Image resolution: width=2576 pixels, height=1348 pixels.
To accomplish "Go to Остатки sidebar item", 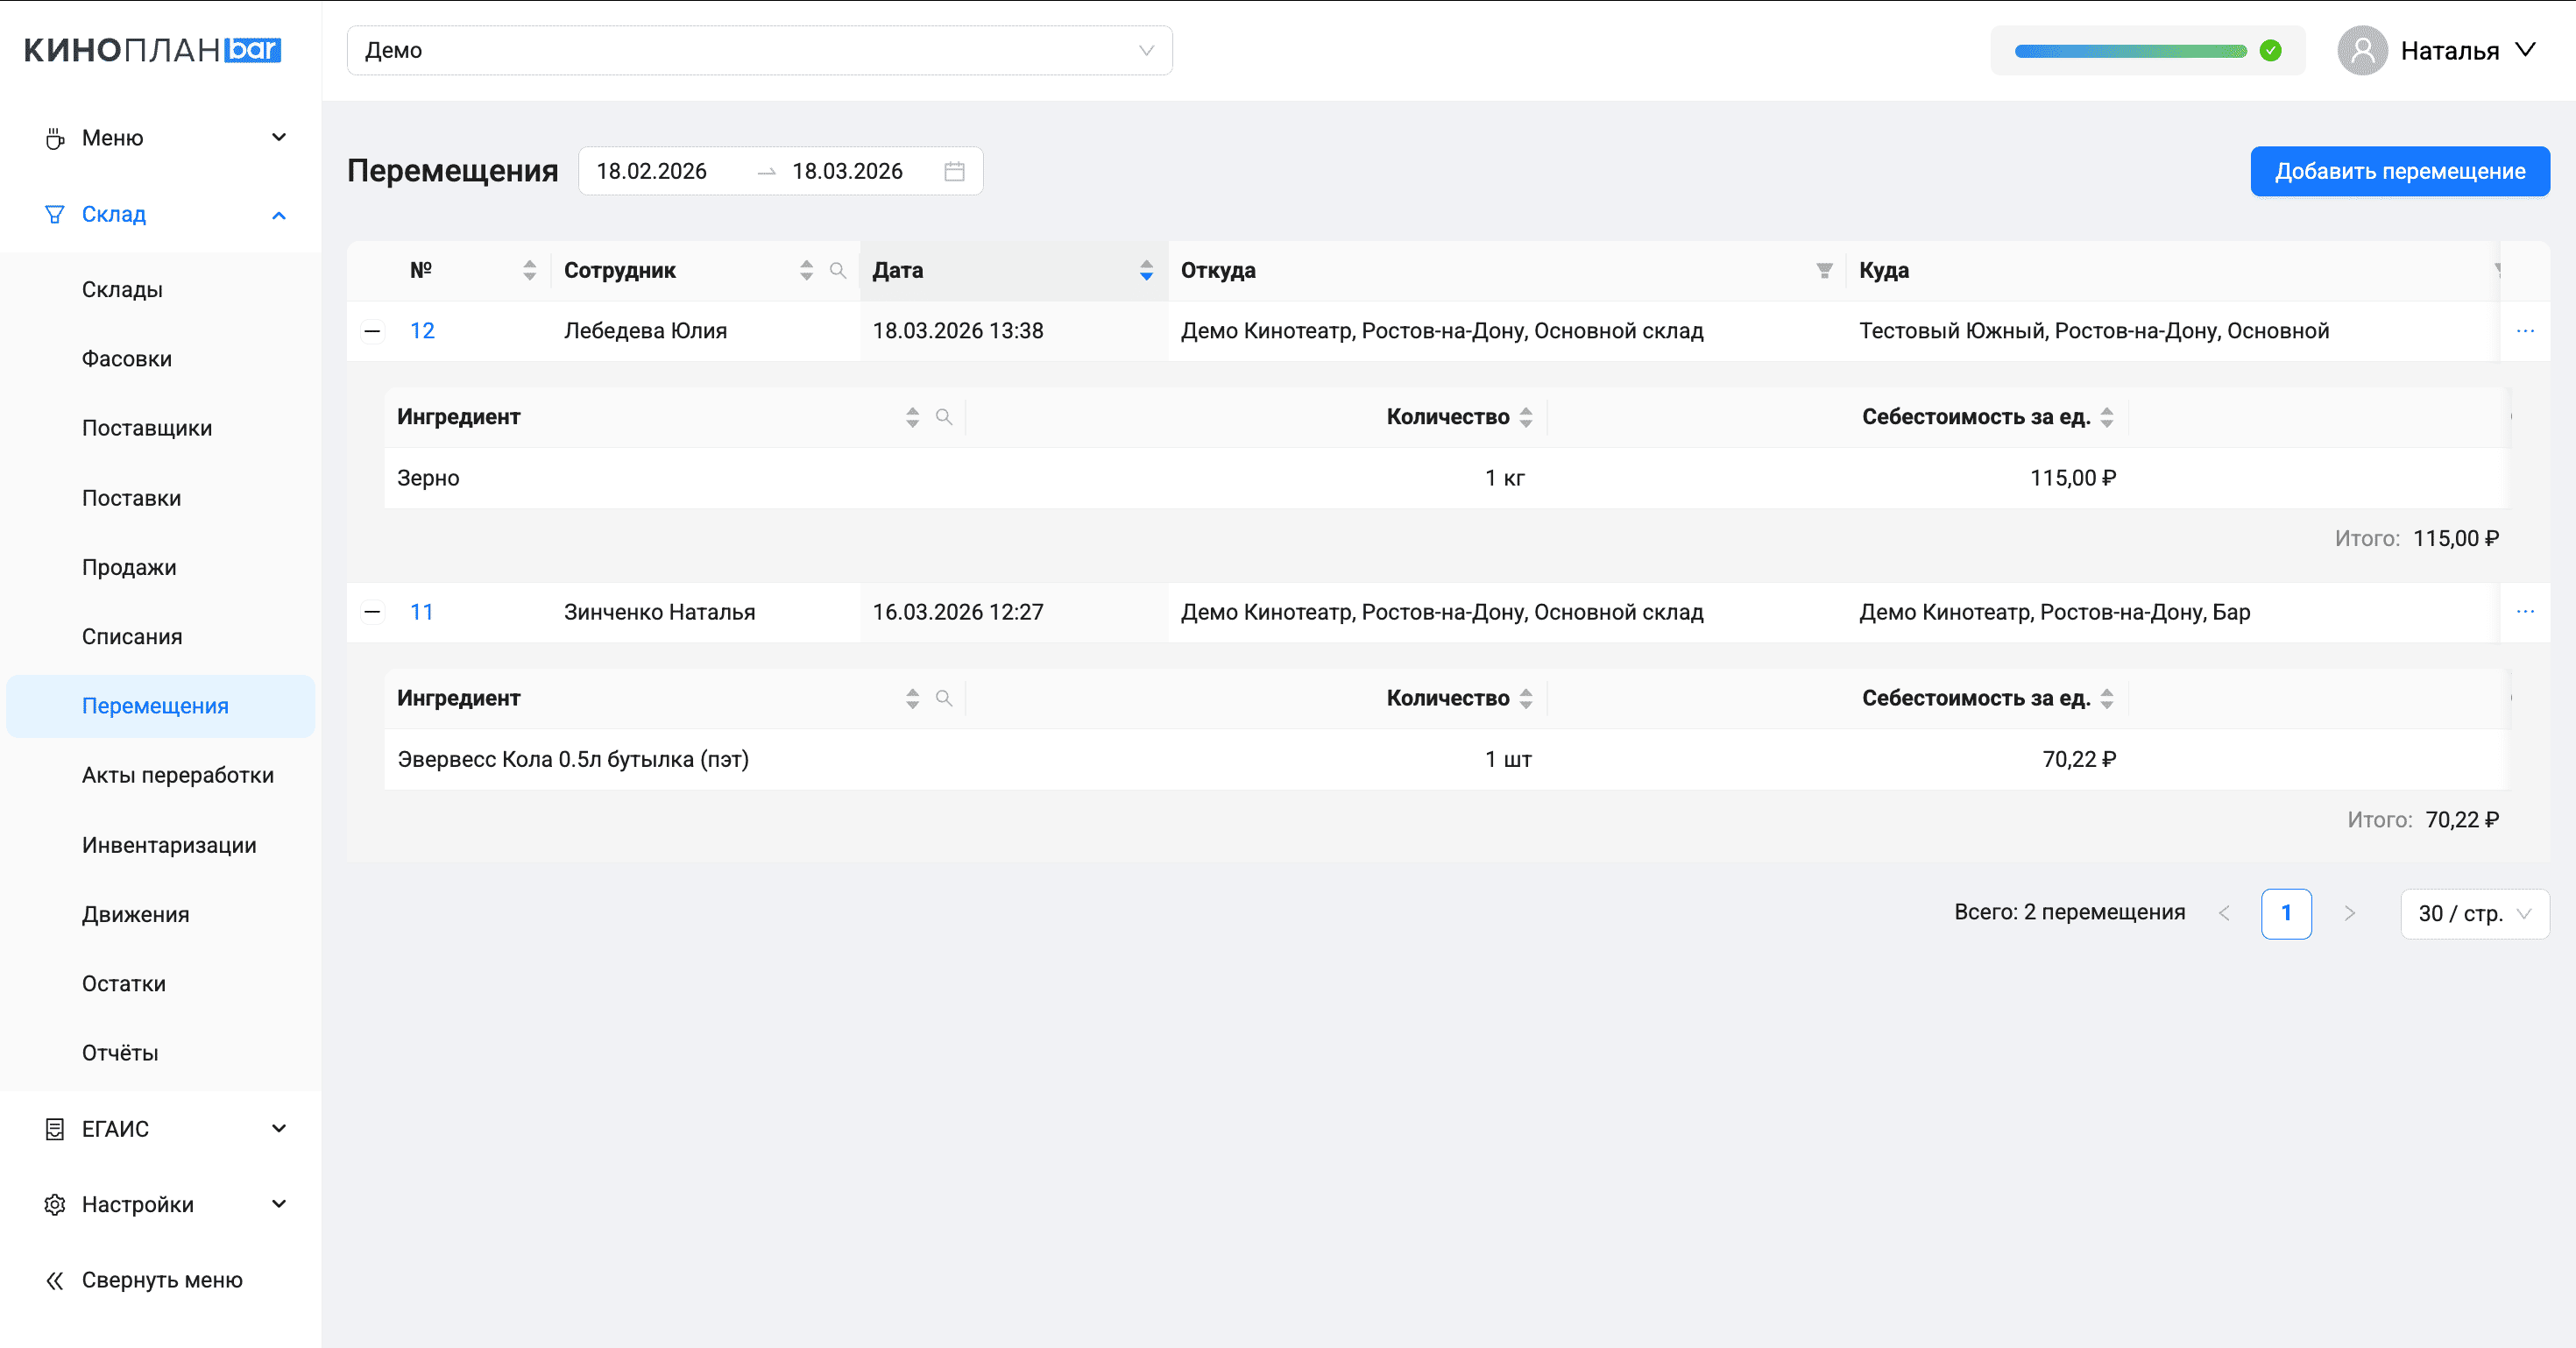I will point(124,983).
